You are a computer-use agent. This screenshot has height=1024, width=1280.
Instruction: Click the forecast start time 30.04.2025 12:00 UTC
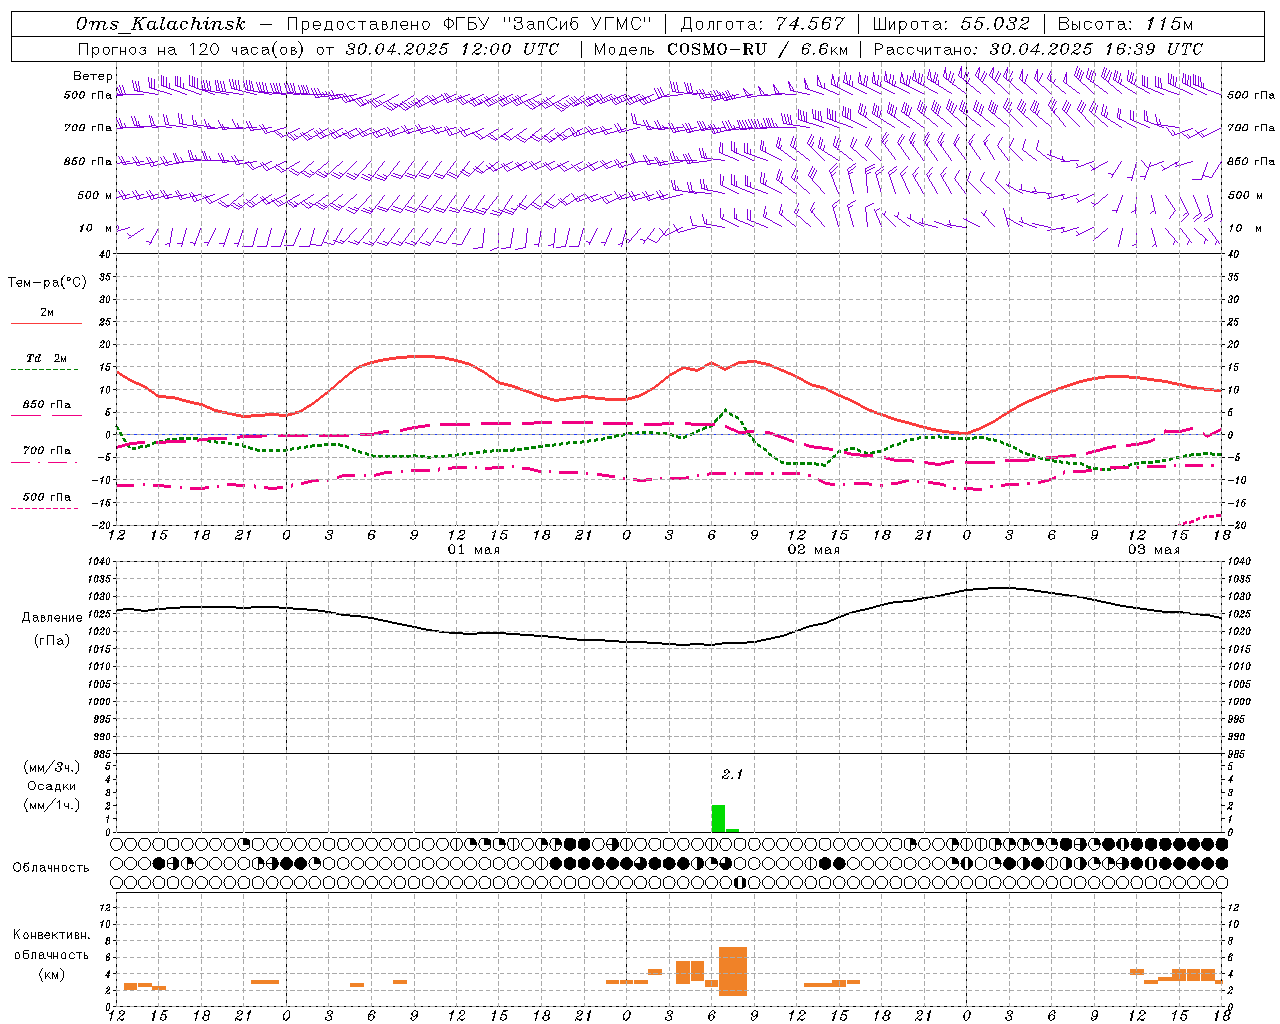453,49
